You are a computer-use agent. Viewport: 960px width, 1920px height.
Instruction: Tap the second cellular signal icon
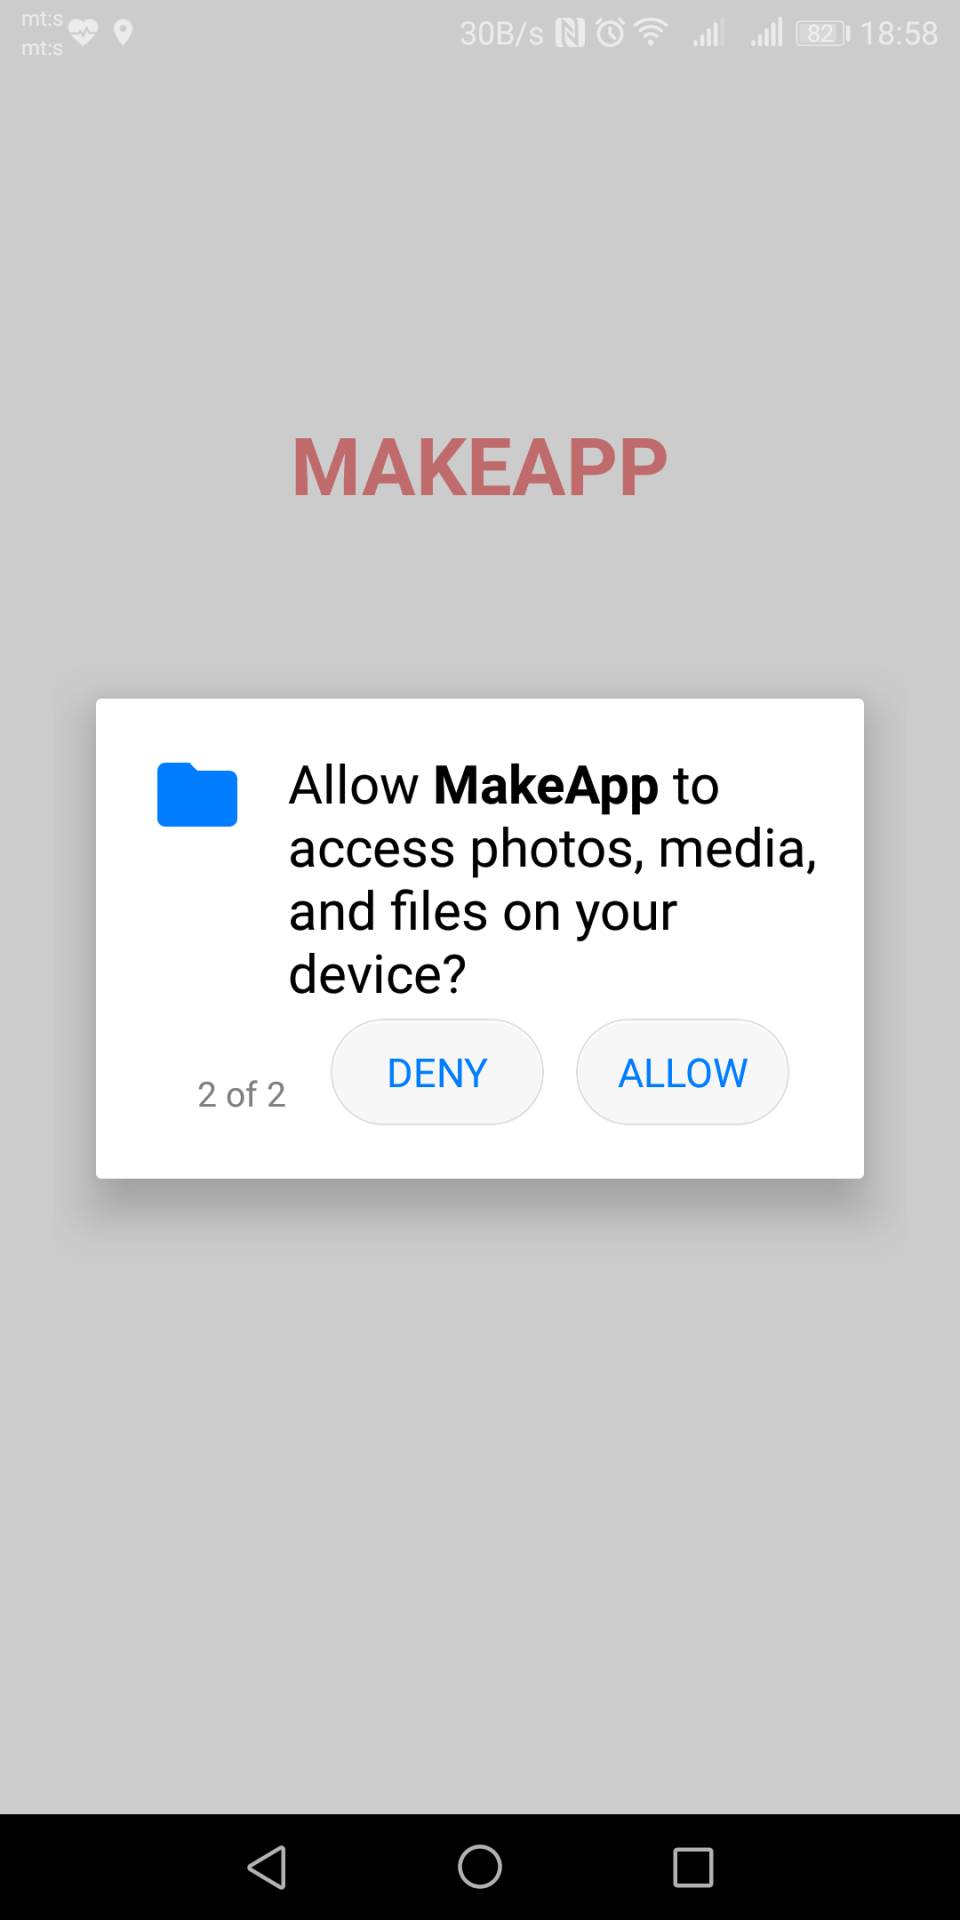tap(767, 33)
